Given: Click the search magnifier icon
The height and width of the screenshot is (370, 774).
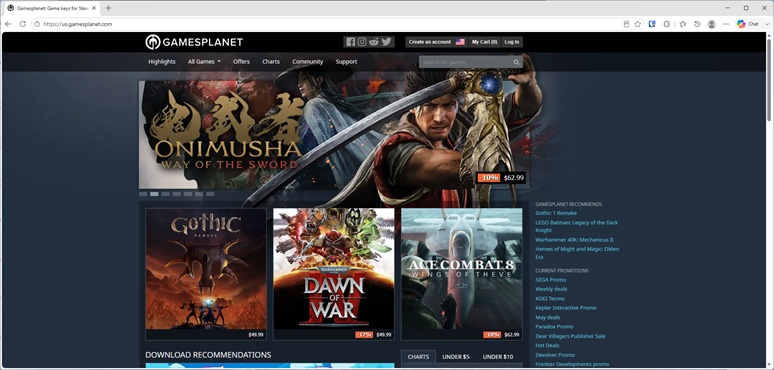Looking at the screenshot, I should point(516,62).
